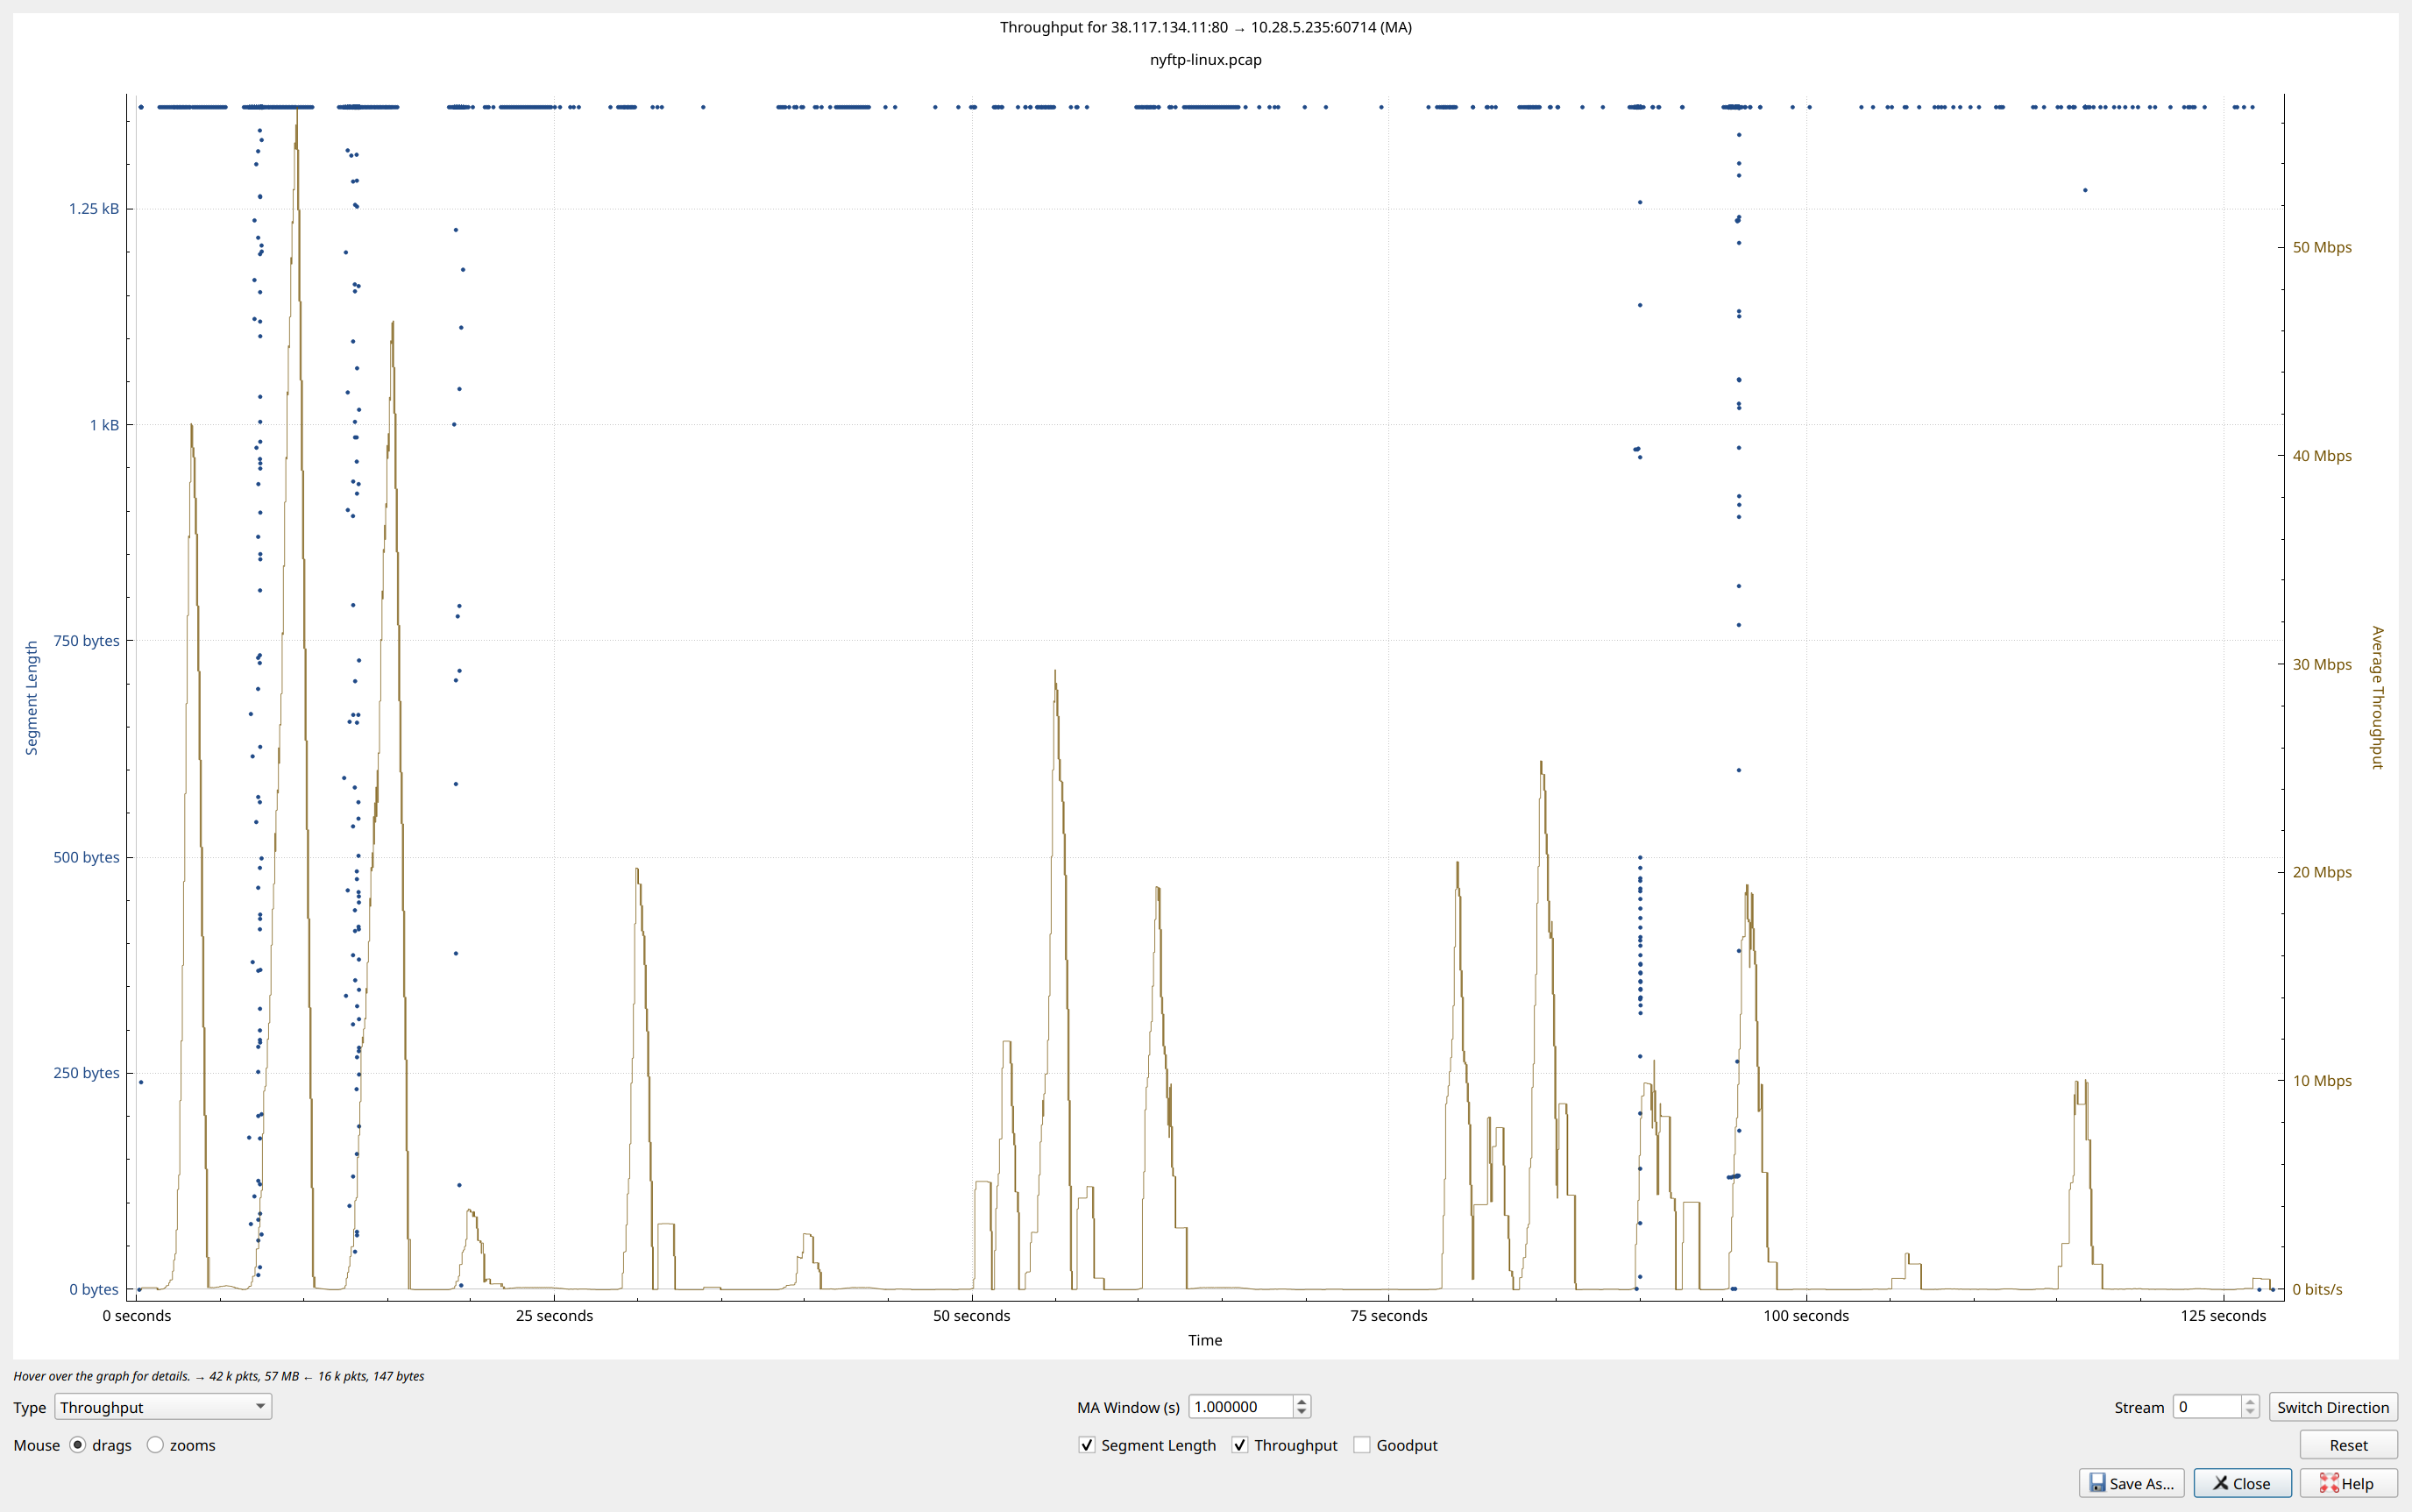
Task: Click the Save As... button
Action: tap(2131, 1483)
